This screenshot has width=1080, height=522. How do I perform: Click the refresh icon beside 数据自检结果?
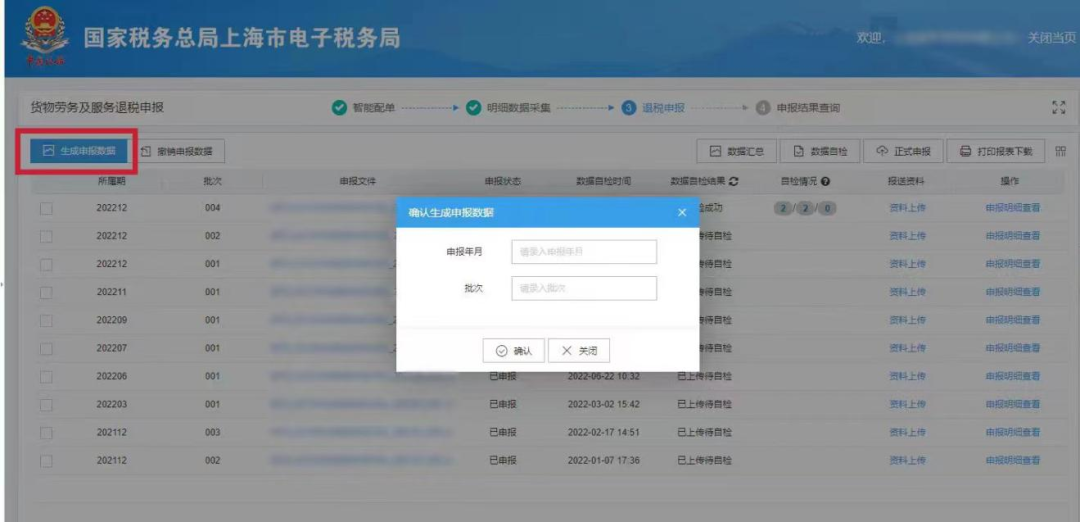(734, 182)
